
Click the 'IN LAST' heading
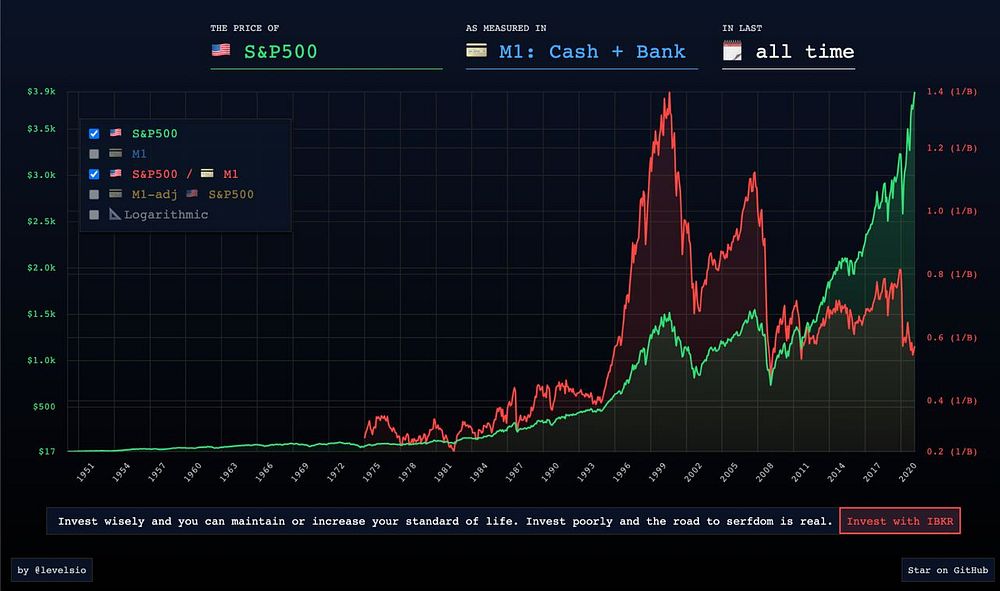(x=742, y=28)
